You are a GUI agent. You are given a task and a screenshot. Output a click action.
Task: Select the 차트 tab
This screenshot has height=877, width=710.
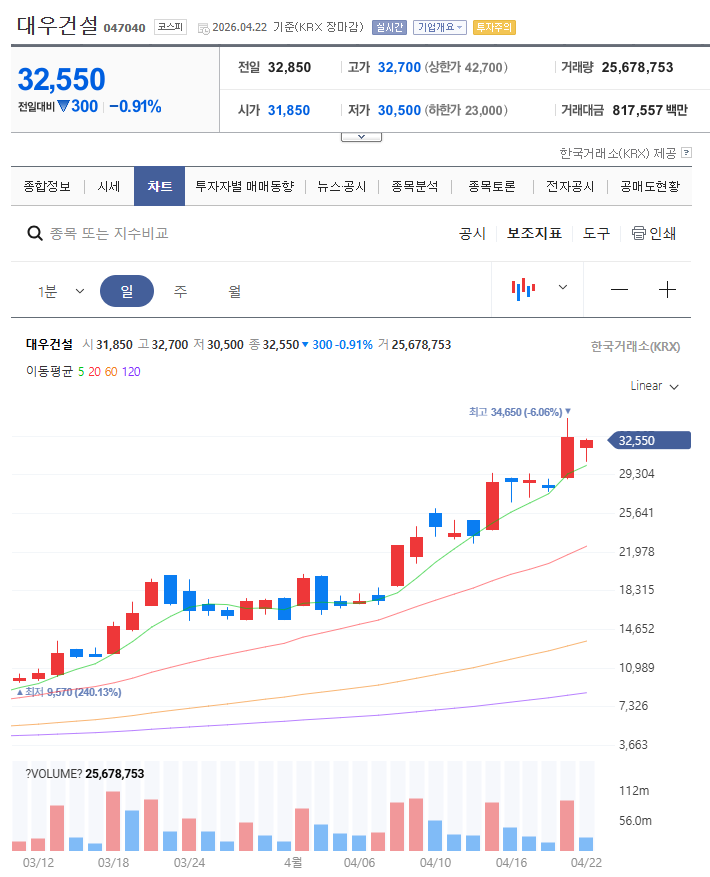[159, 186]
